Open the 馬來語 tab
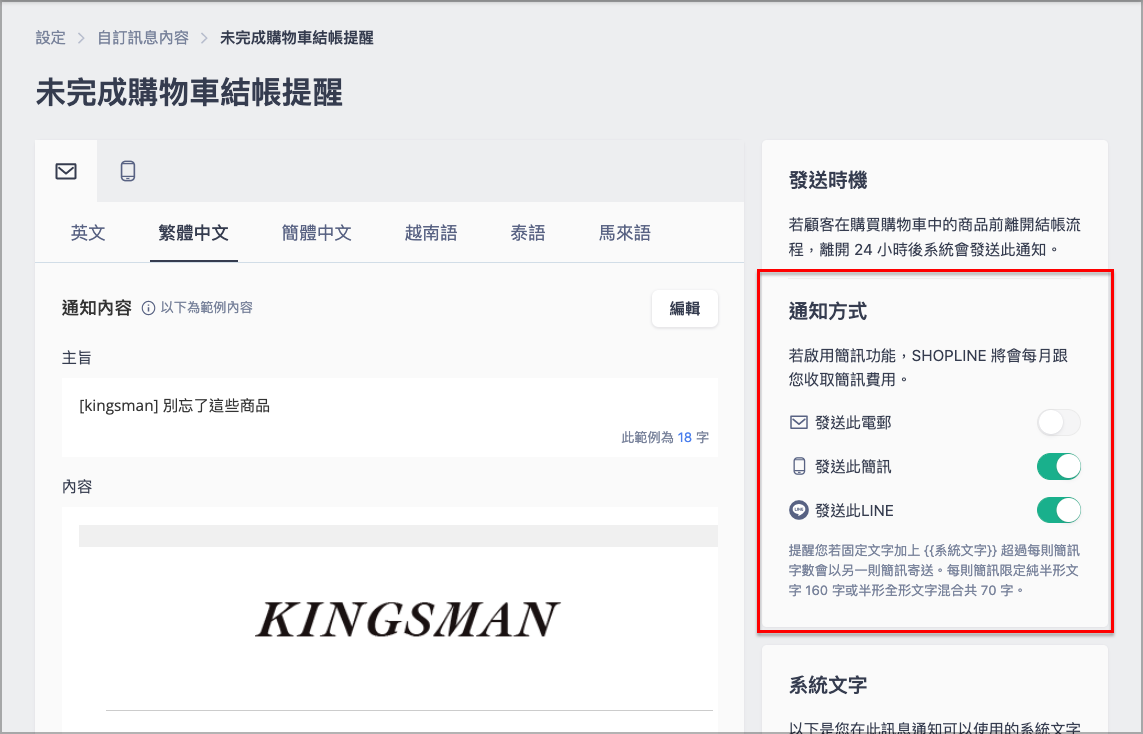 tap(625, 233)
